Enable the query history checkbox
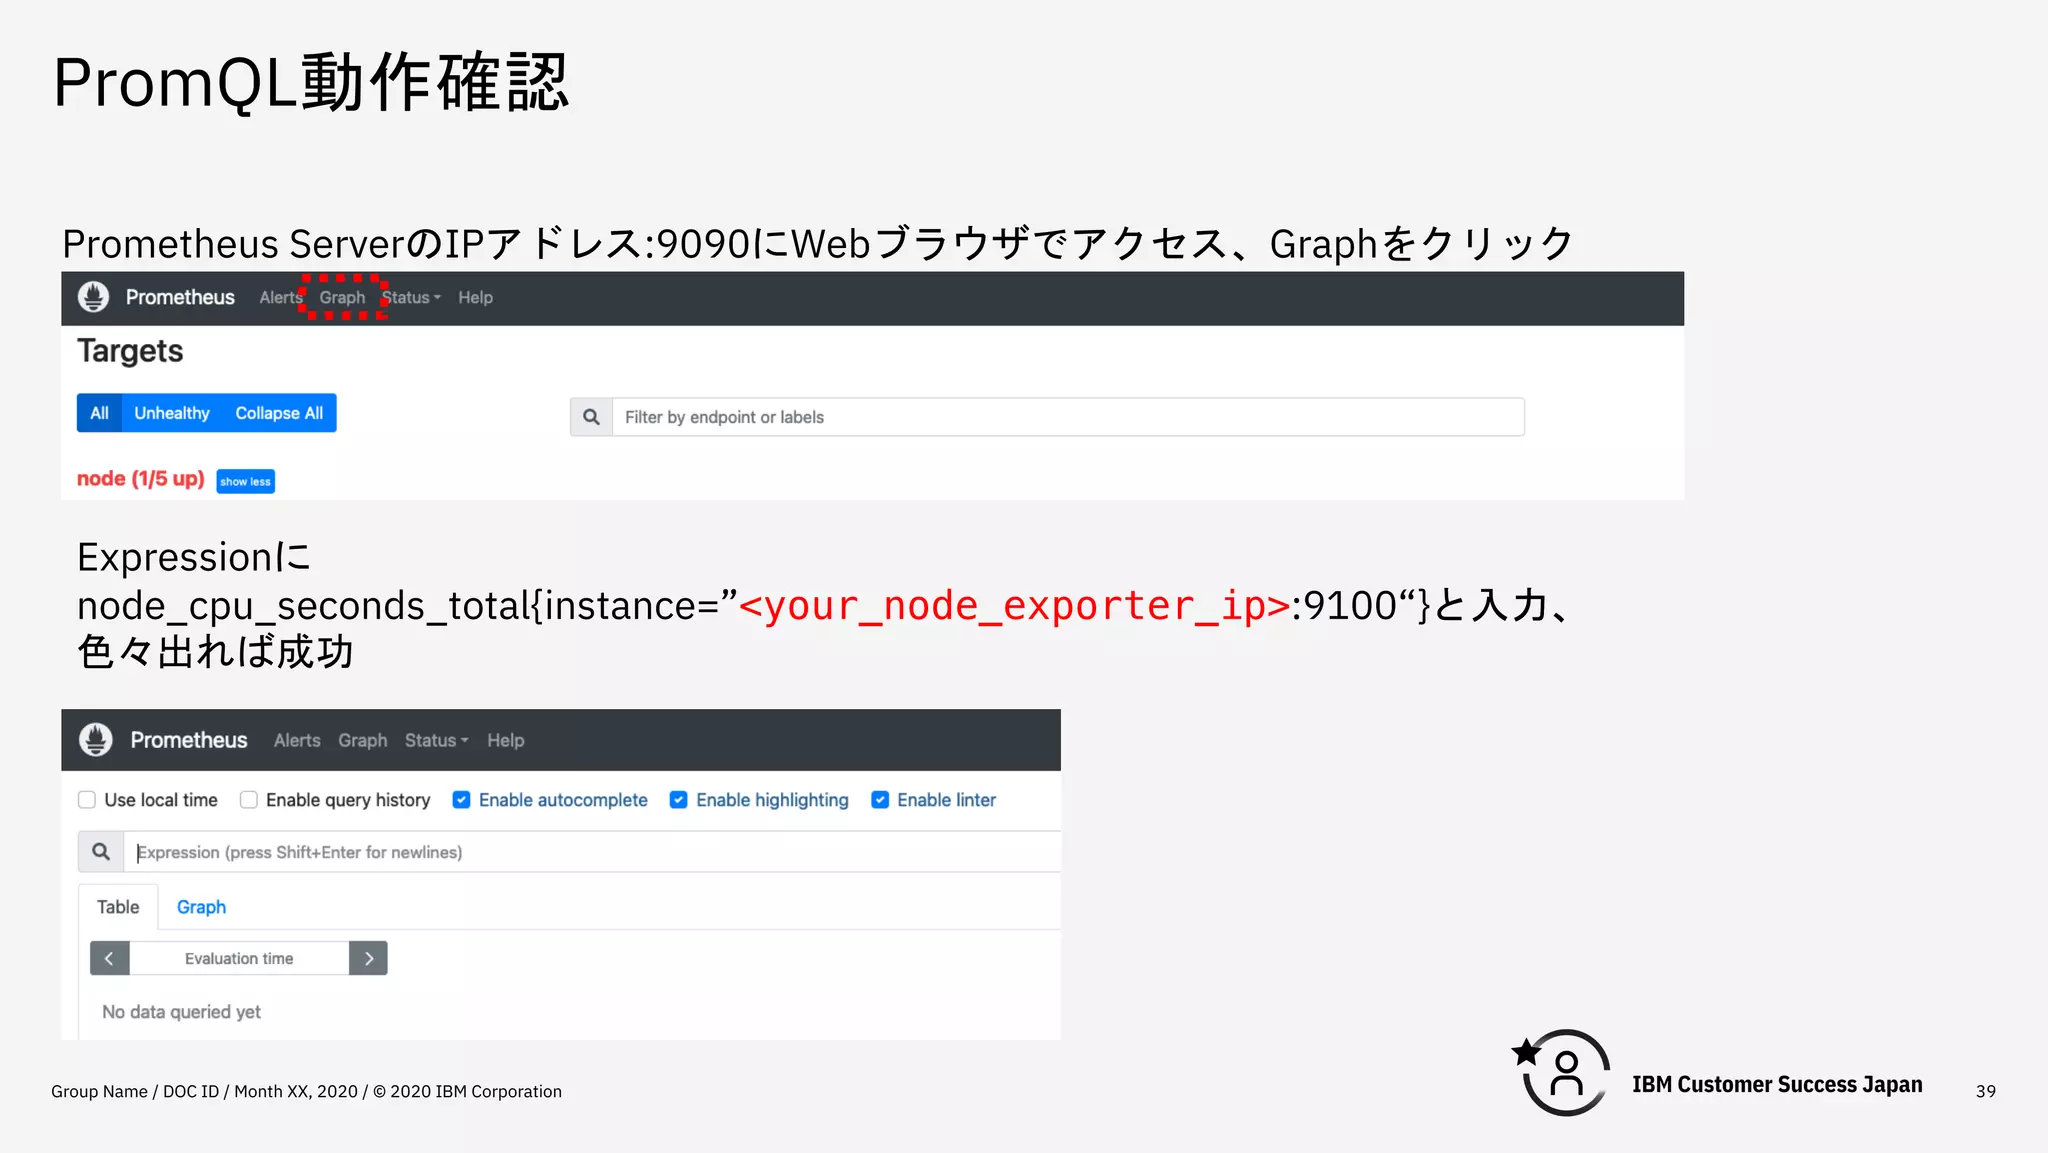Screen dimensions: 2048x1153 click(x=249, y=800)
